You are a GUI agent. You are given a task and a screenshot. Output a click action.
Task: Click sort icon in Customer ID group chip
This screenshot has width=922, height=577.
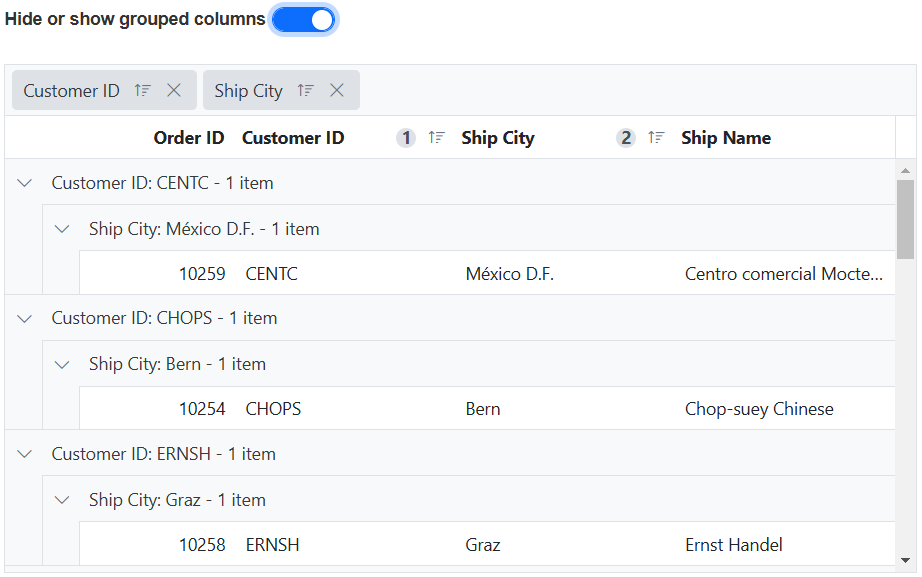pos(142,90)
